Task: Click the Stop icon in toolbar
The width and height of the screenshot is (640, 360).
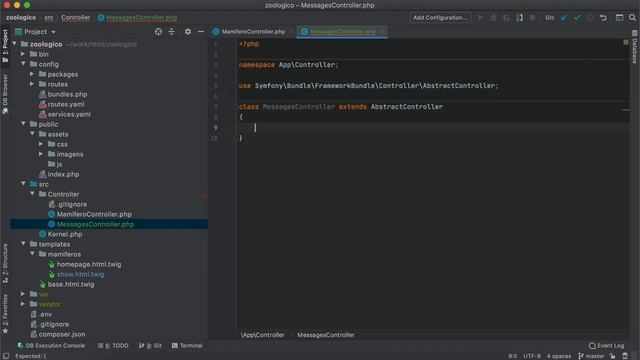Action: click(x=532, y=18)
